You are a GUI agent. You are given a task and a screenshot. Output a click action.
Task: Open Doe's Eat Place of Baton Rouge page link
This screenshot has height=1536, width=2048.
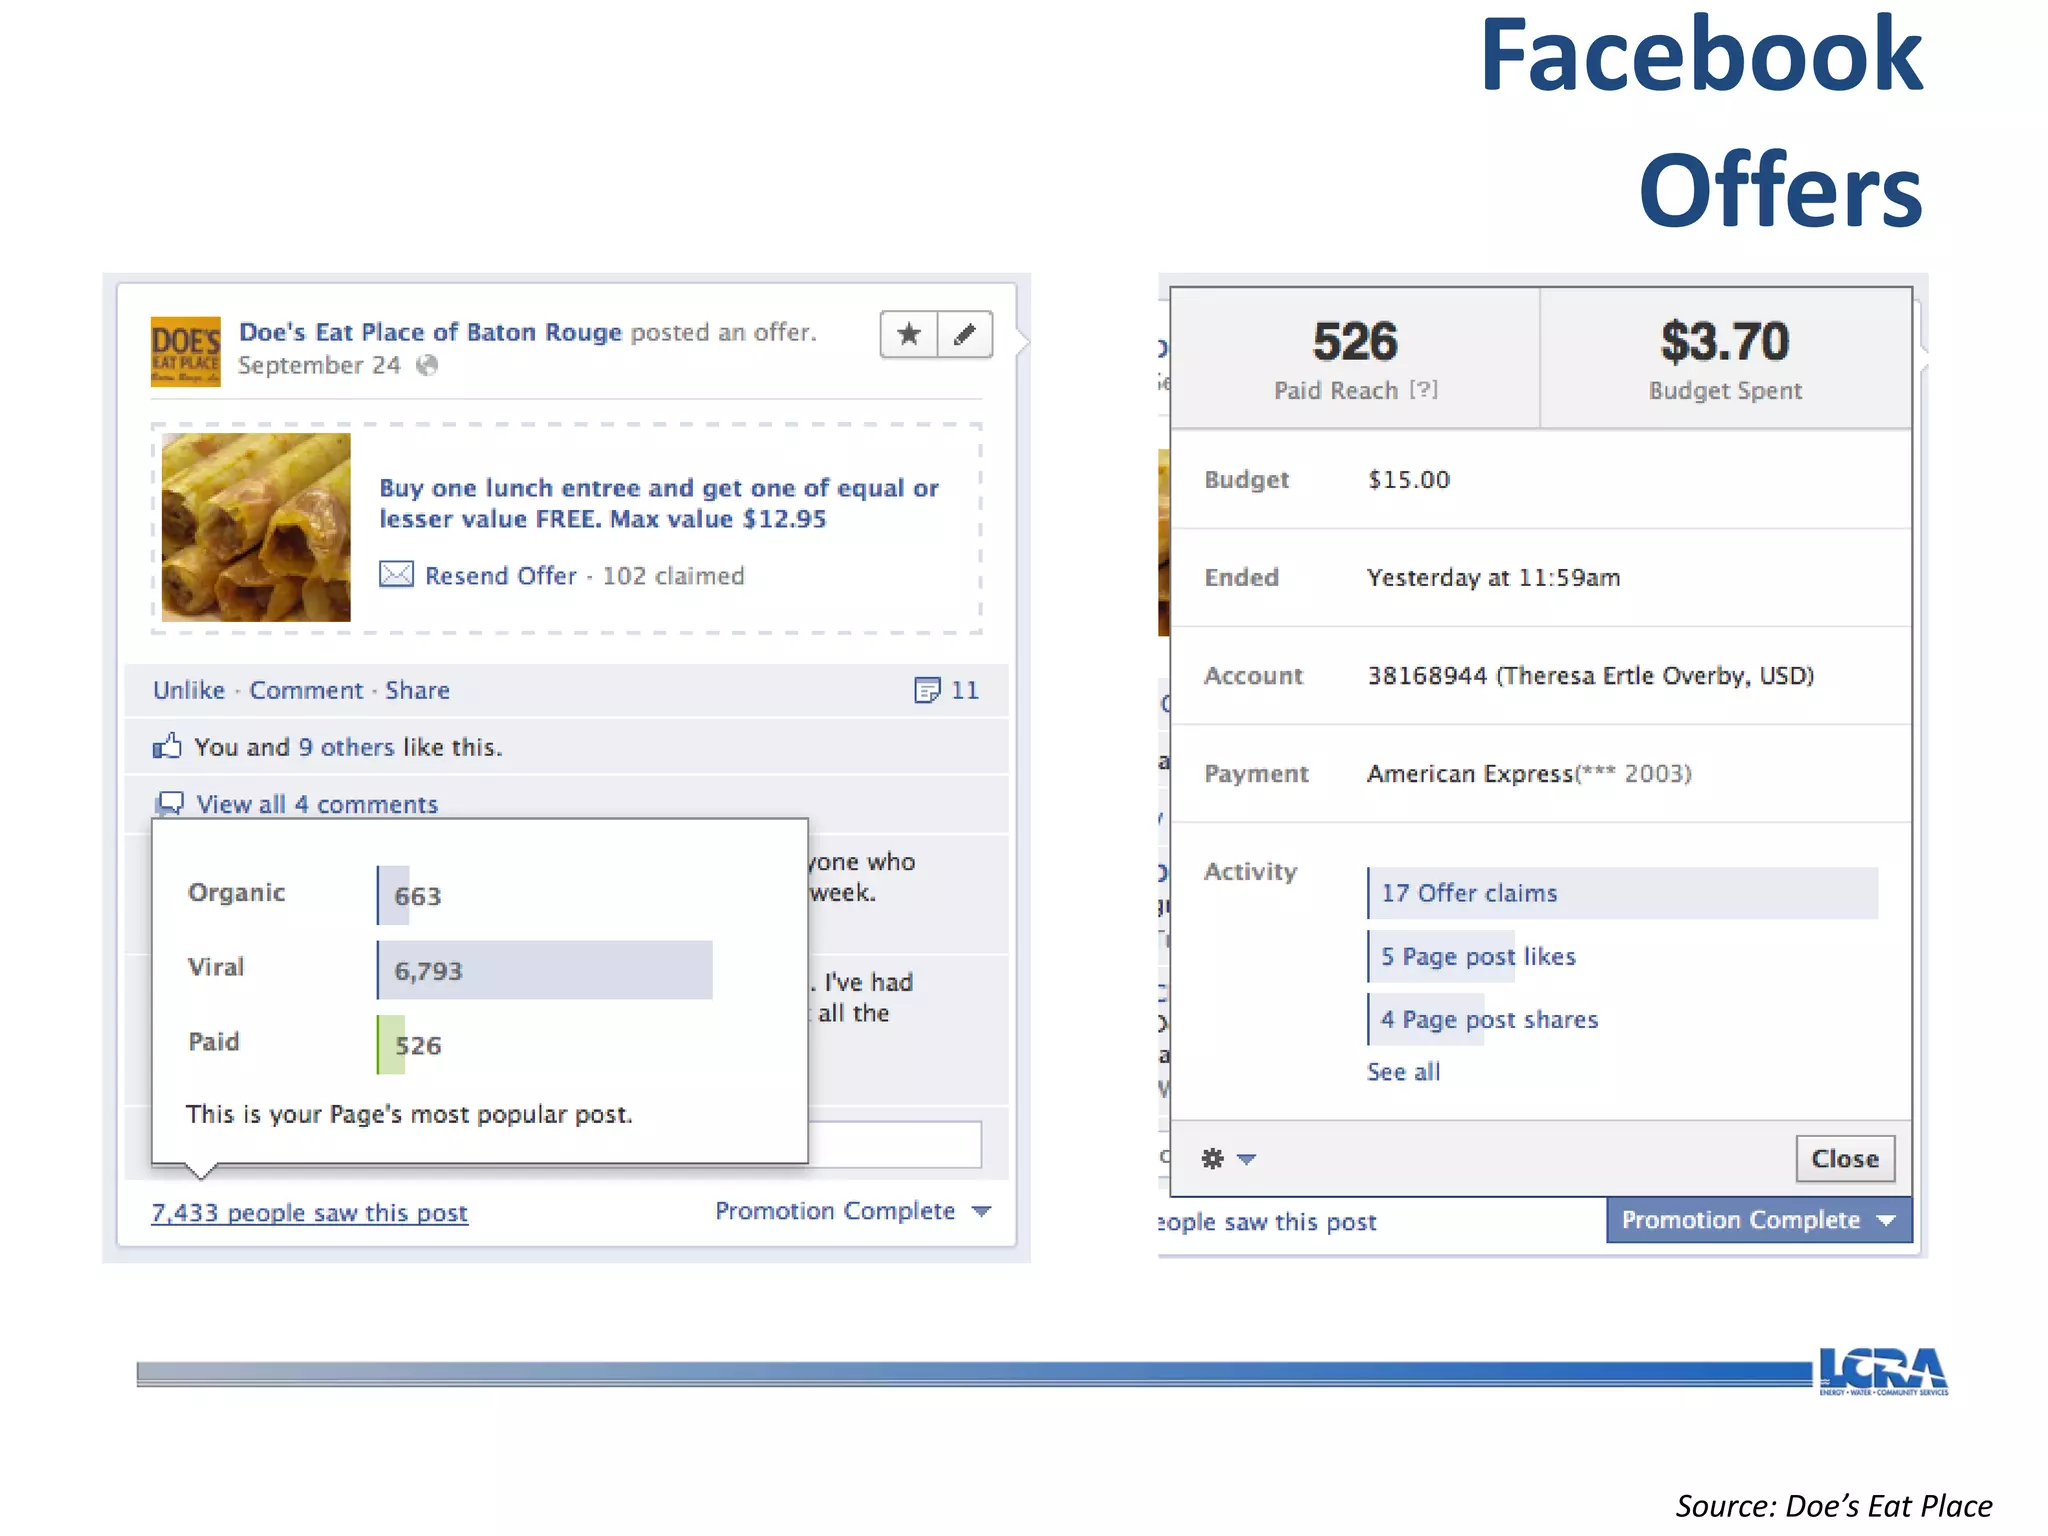coord(430,332)
